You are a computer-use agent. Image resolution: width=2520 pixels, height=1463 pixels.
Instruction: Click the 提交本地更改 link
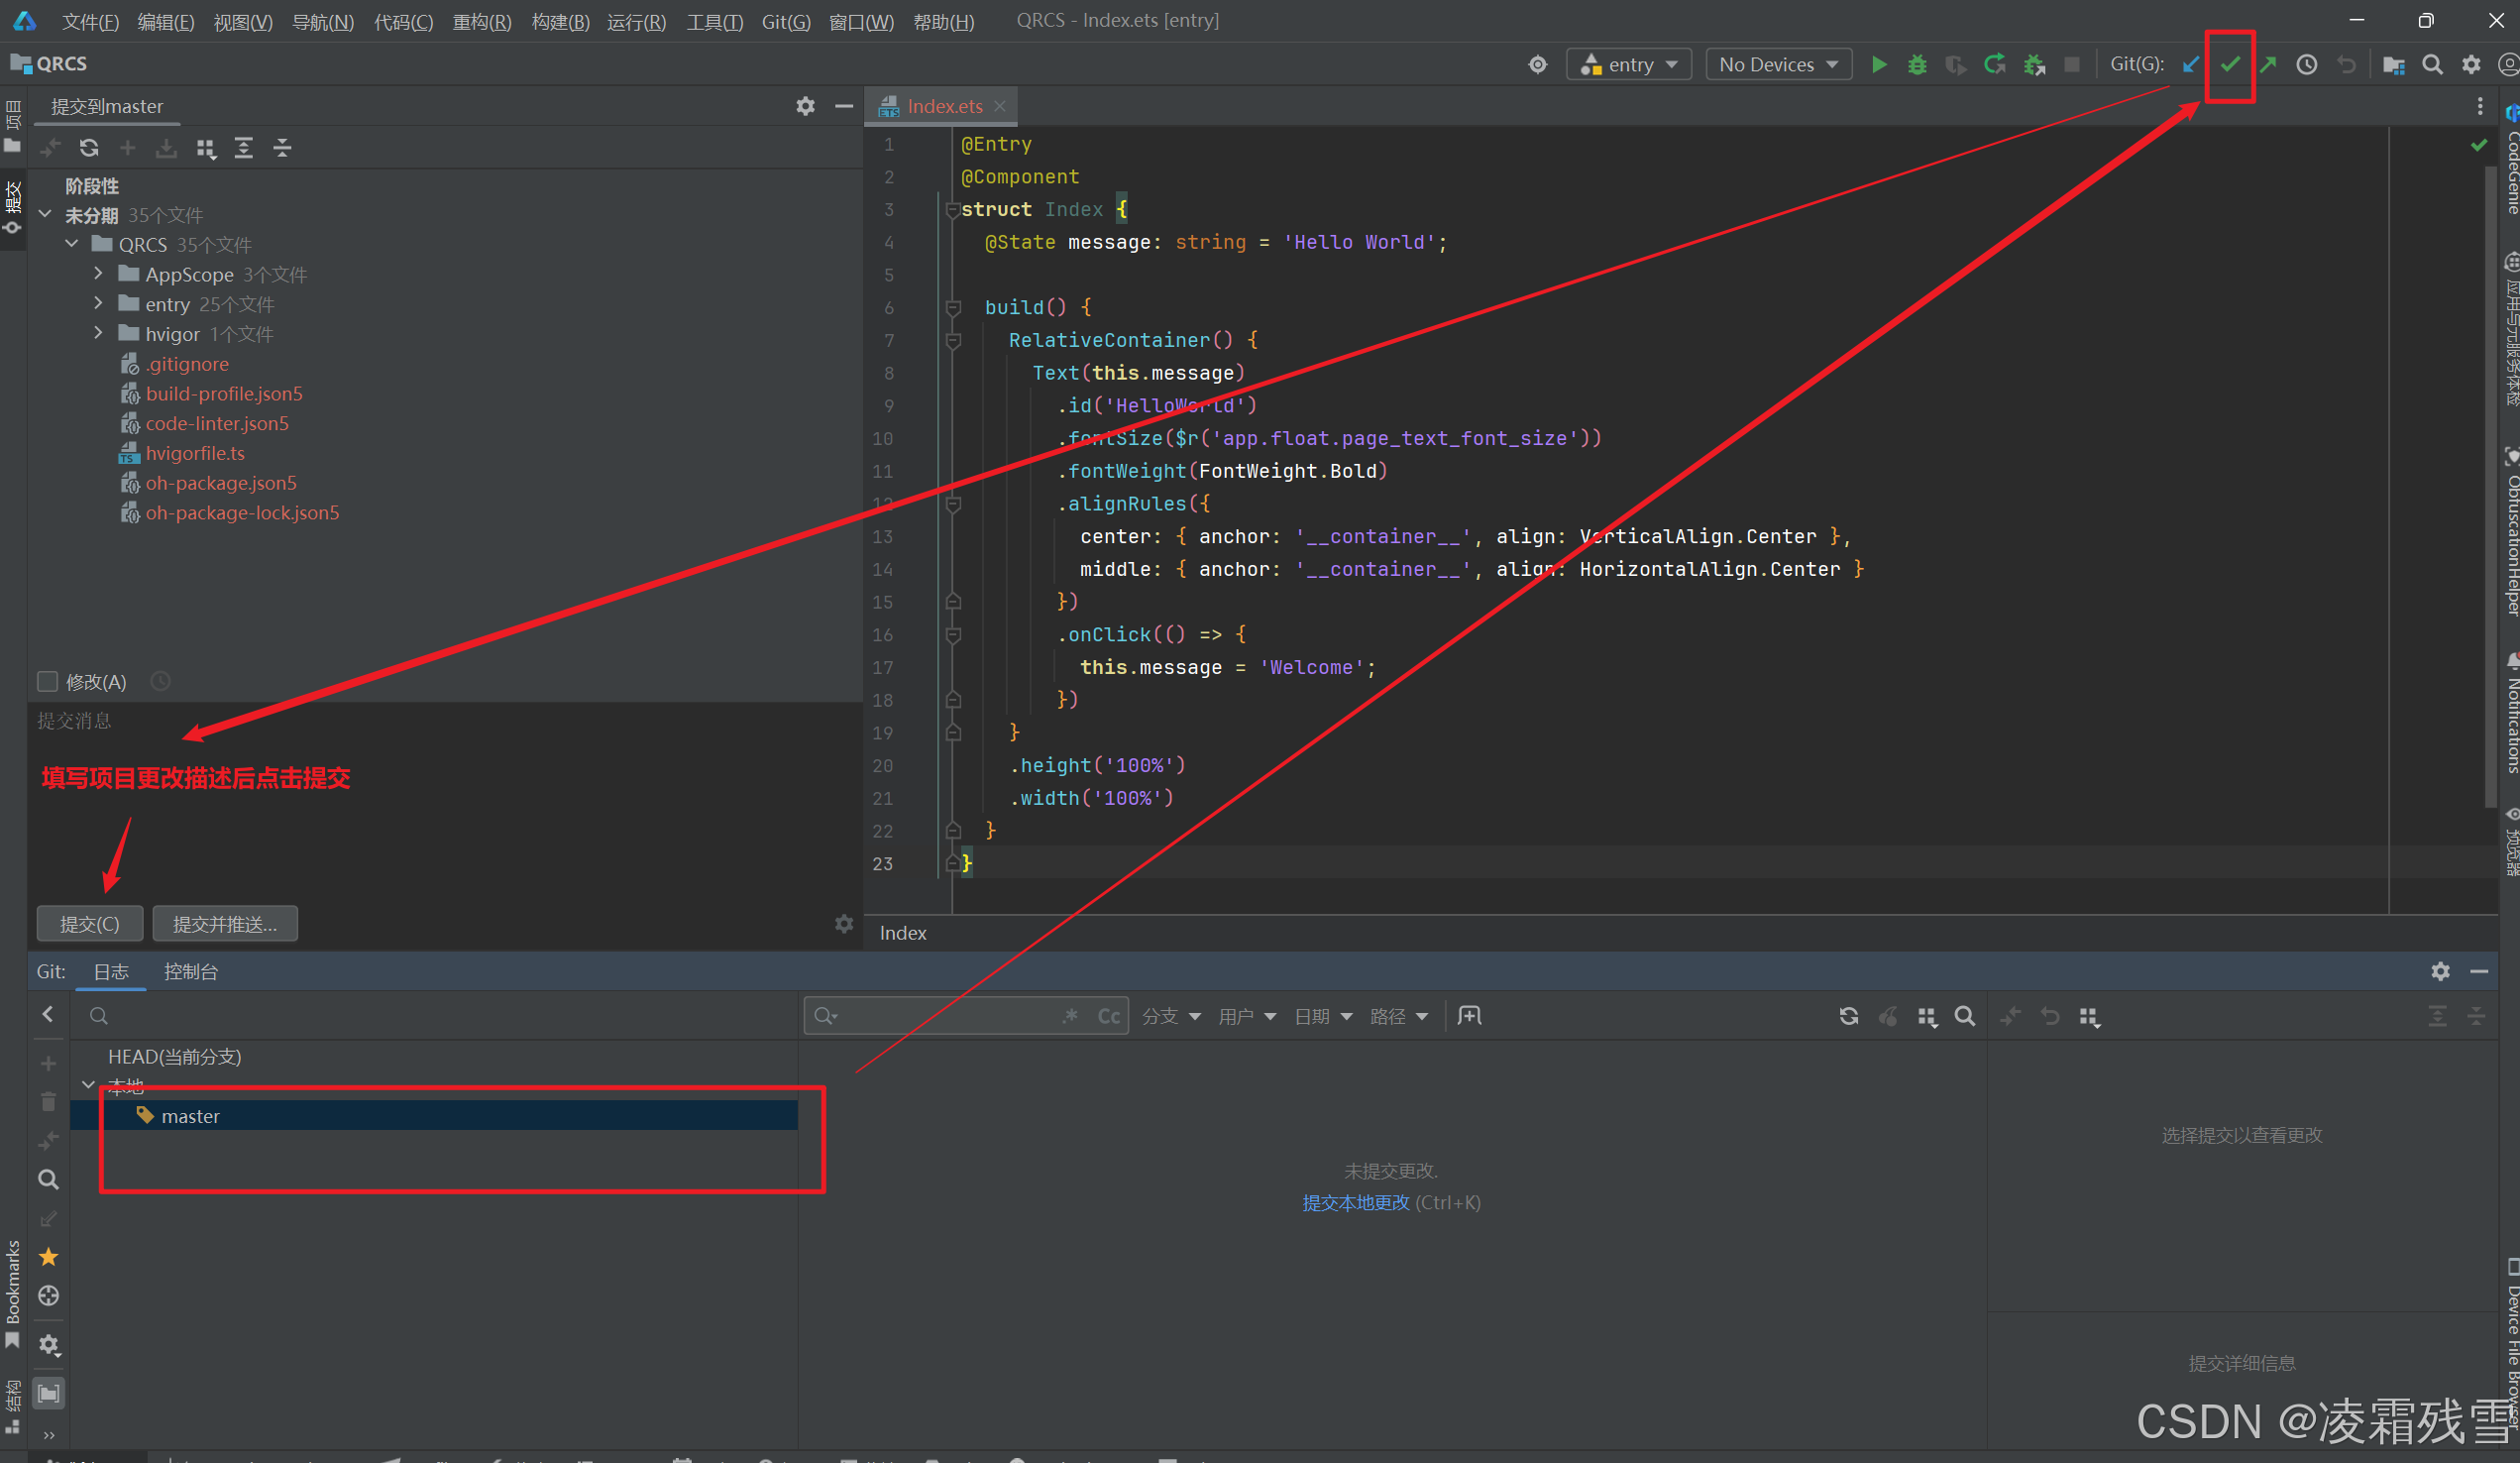click(1355, 1203)
